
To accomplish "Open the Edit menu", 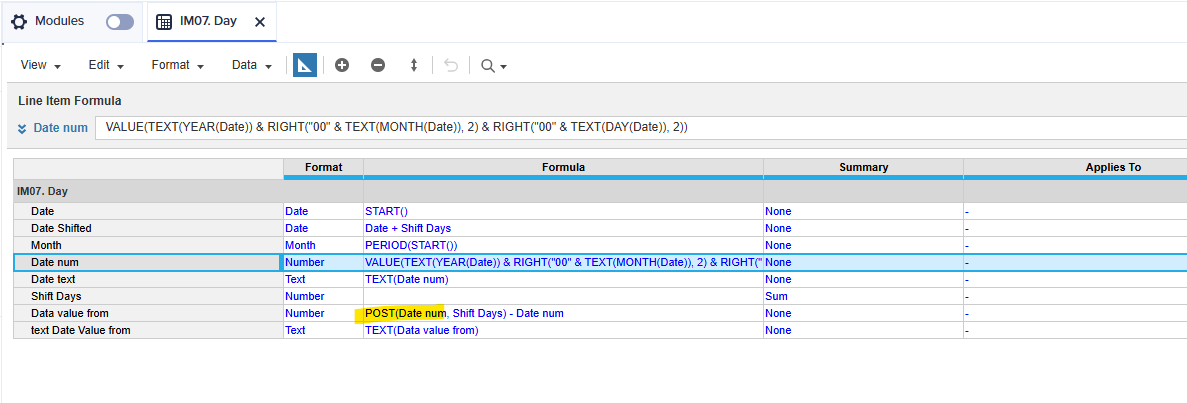I will click(x=106, y=65).
